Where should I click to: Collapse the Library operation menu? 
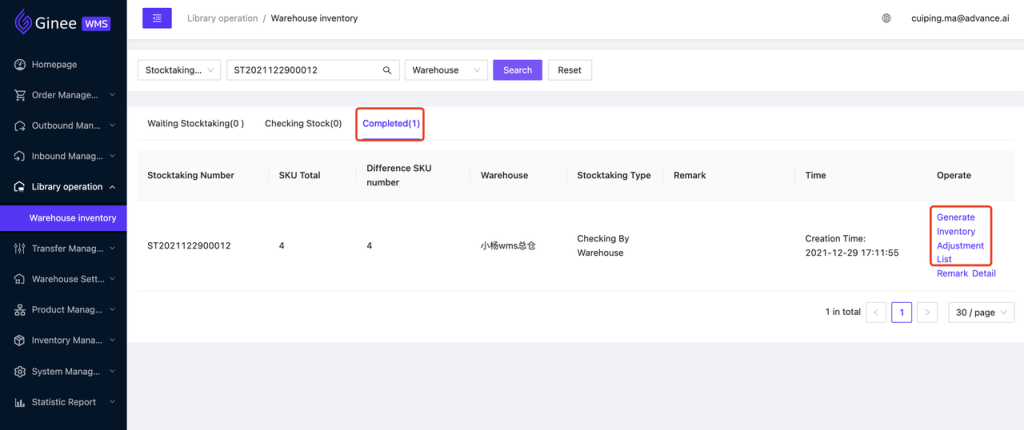click(63, 187)
